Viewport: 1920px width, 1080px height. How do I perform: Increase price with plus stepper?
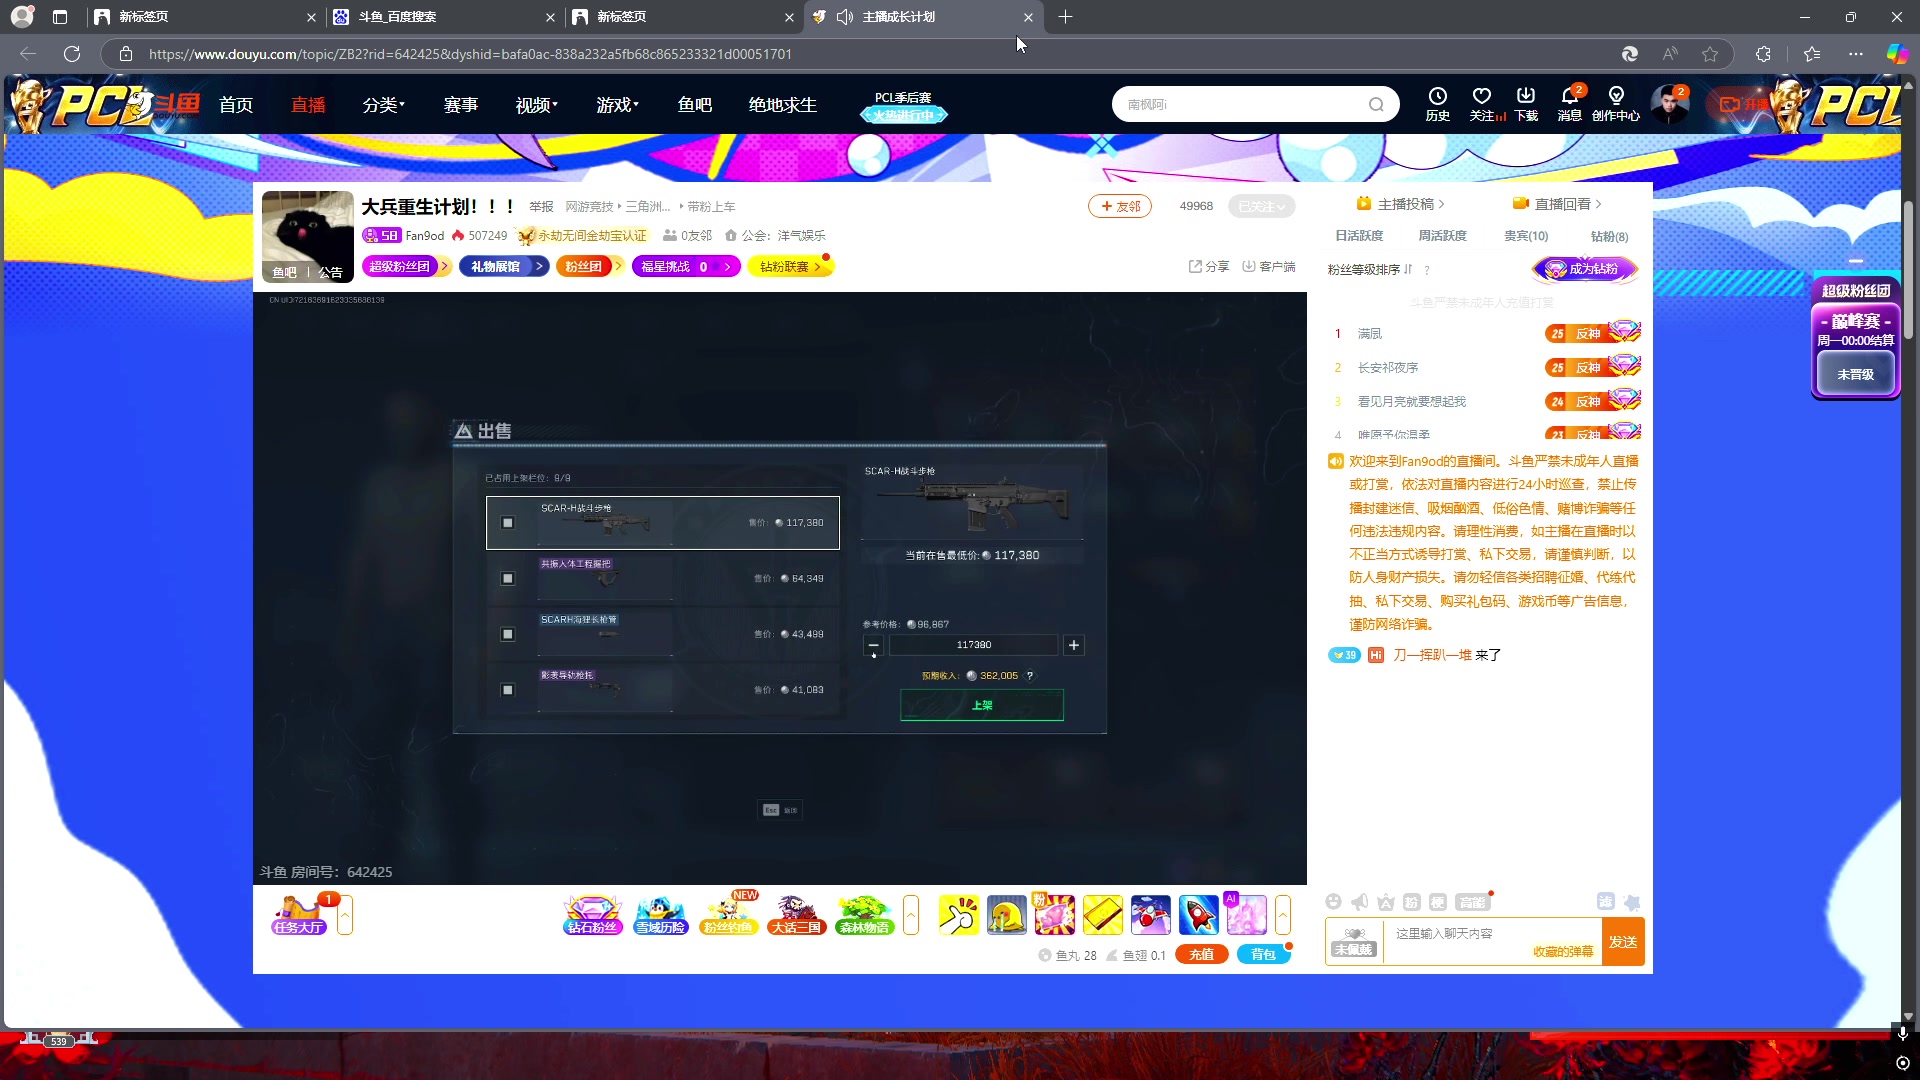[x=1074, y=645]
